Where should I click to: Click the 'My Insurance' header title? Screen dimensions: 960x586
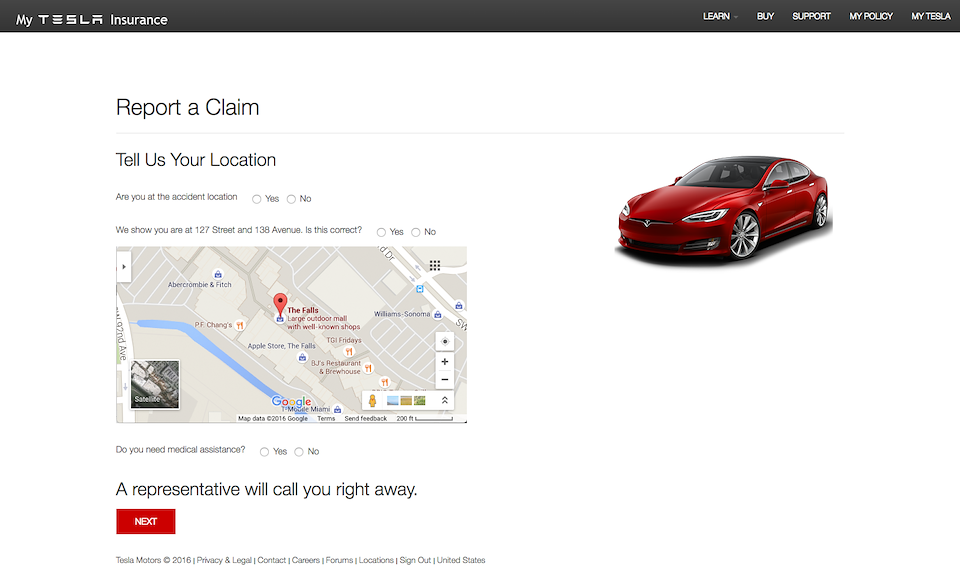[x=92, y=20]
